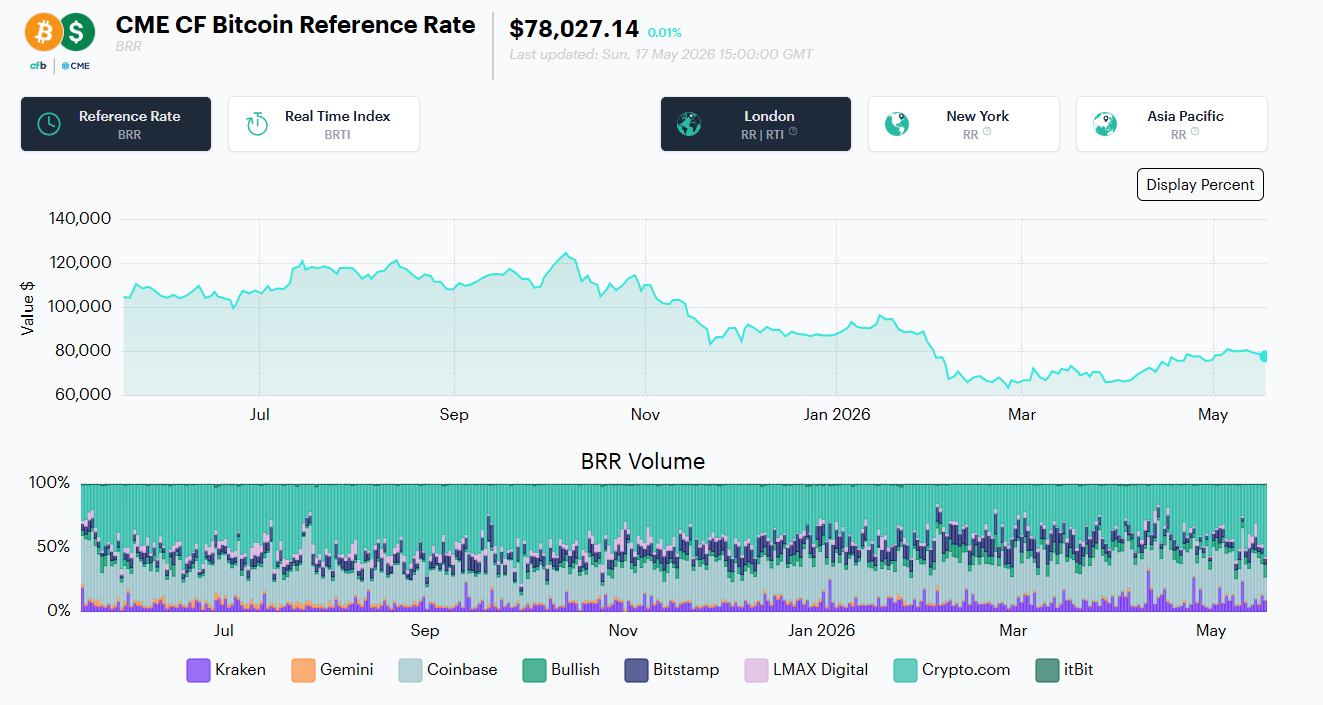
Task: Click the Coinbase legend label
Action: [462, 670]
